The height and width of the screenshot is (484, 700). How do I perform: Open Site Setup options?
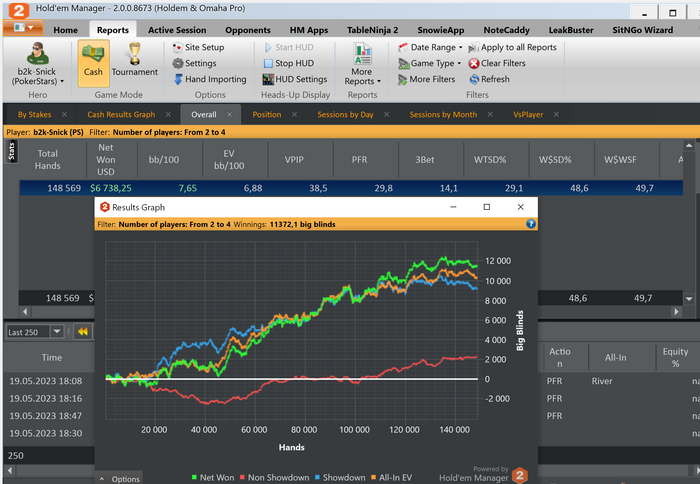click(199, 47)
